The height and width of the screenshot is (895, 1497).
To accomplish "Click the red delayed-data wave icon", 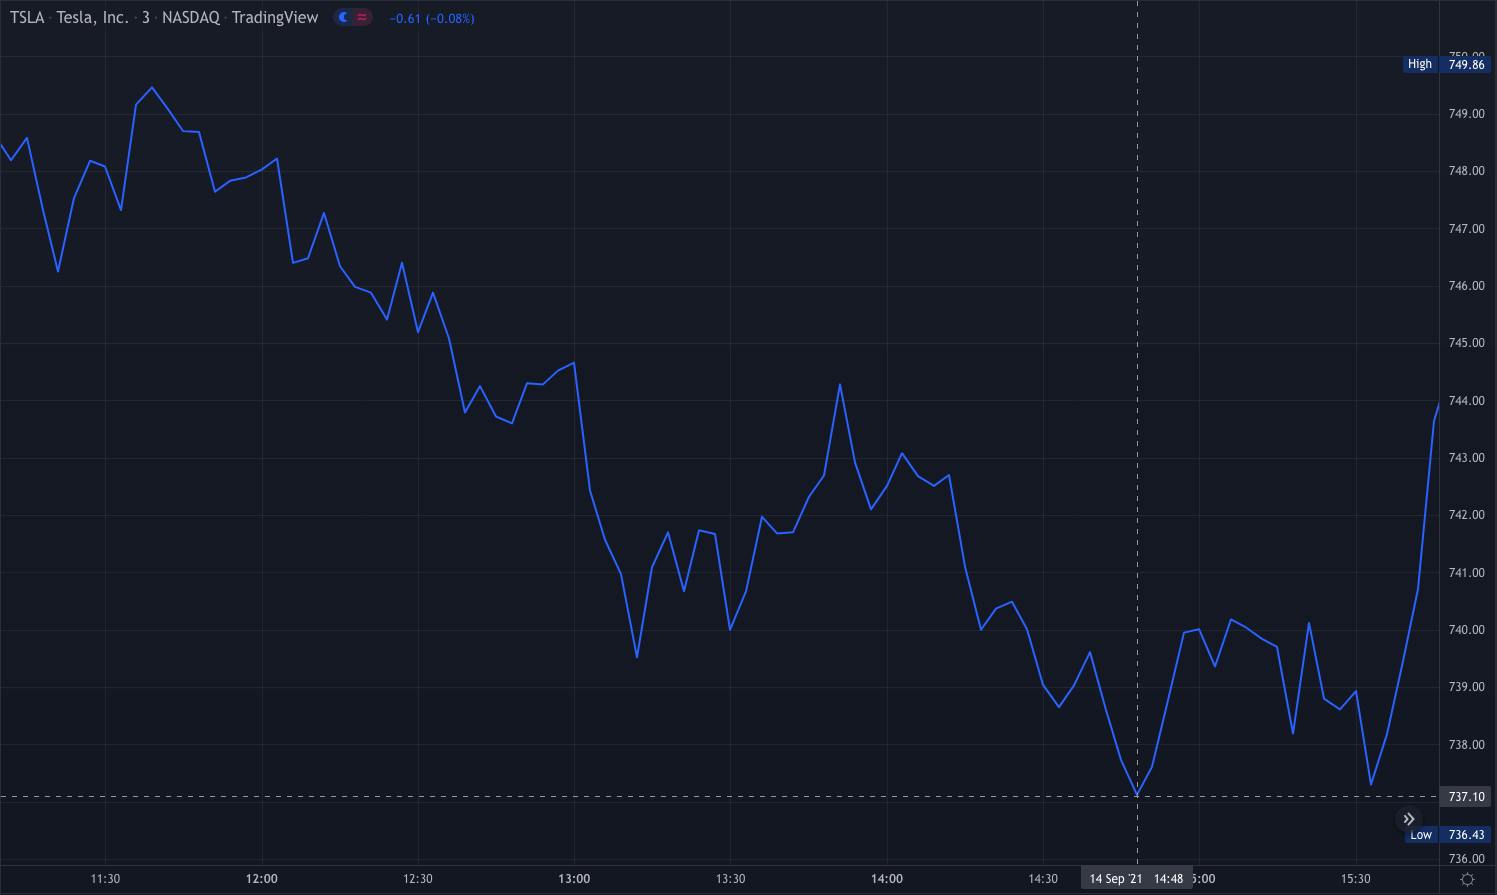I will (x=362, y=17).
